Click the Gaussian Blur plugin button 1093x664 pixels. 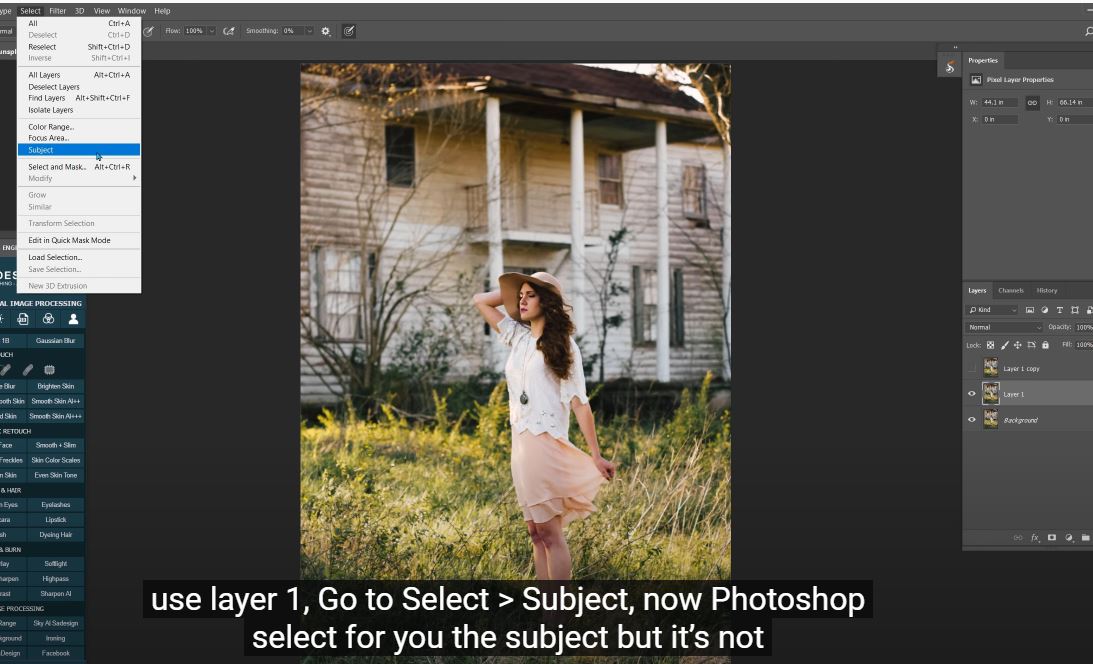coord(55,340)
